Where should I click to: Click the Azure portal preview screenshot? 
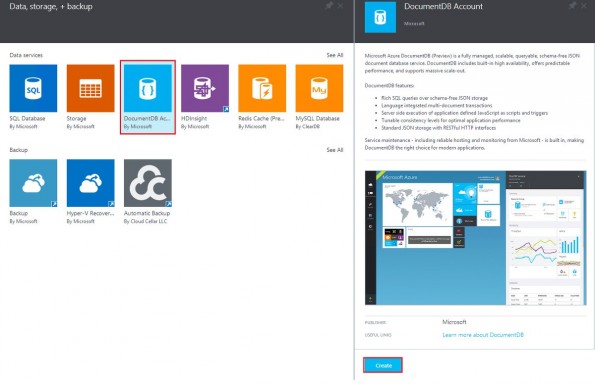pos(475,238)
